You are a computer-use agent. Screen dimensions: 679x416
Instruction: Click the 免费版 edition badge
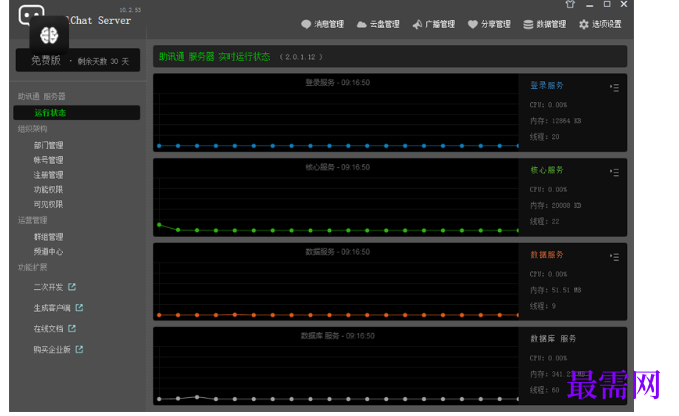tap(46, 61)
